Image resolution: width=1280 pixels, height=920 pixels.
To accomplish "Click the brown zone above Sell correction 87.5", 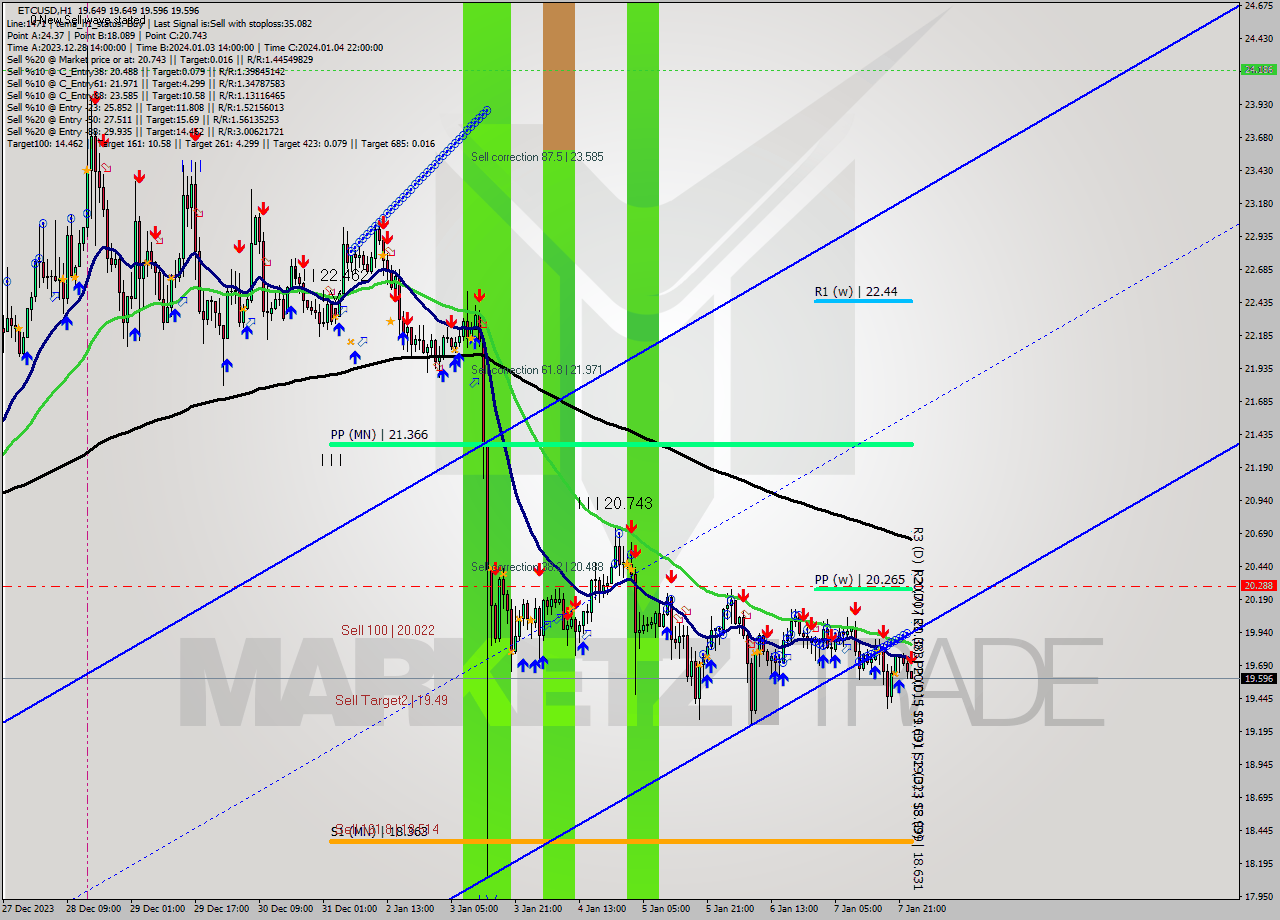I will pyautogui.click(x=559, y=76).
